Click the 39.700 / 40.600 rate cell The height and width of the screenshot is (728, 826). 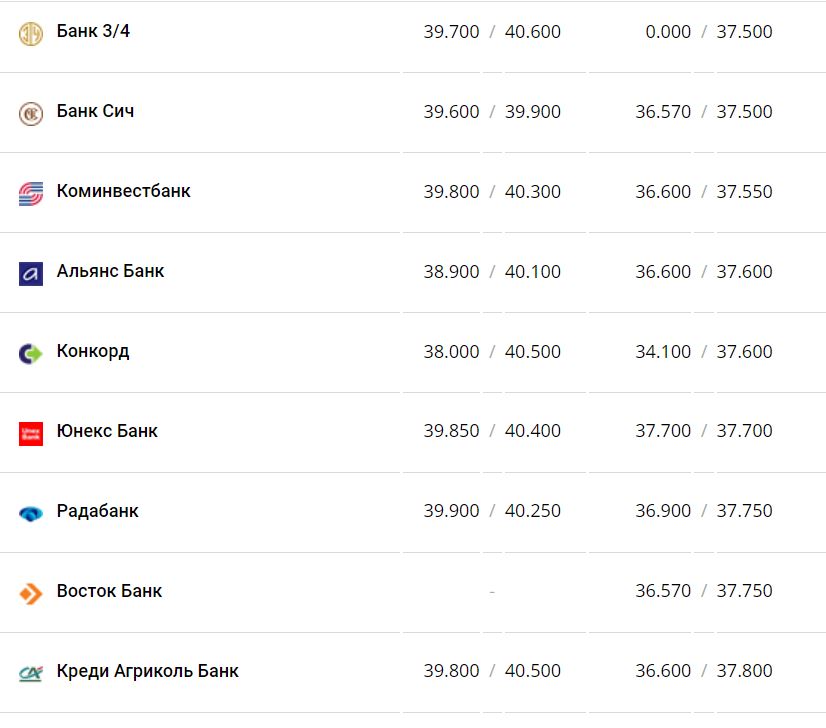[491, 32]
